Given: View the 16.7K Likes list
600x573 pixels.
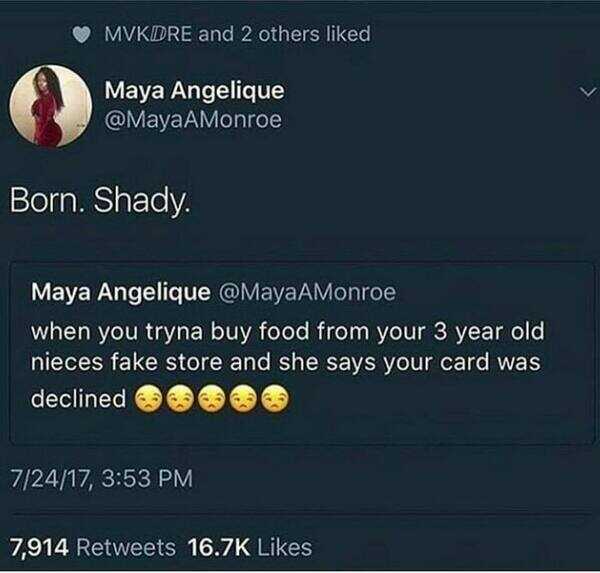Looking at the screenshot, I should 249,547.
